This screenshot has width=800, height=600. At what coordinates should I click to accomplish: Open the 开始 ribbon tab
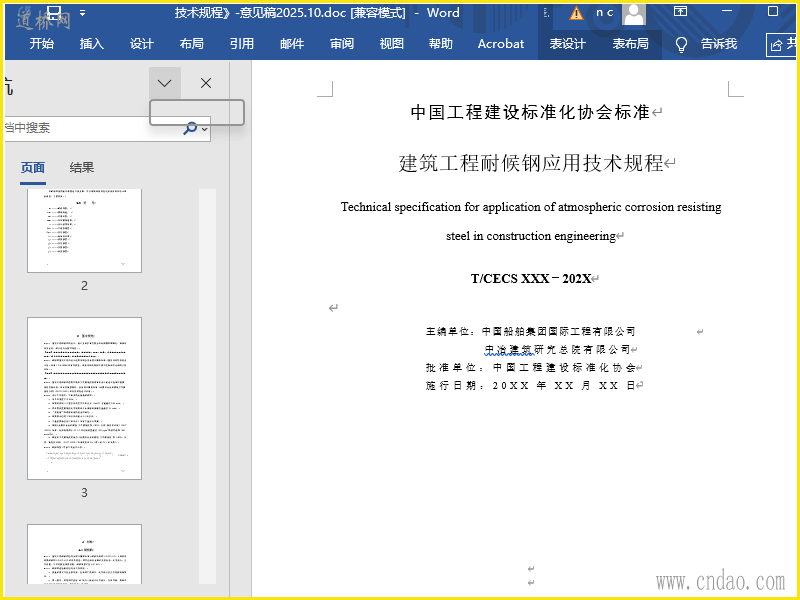pyautogui.click(x=41, y=44)
